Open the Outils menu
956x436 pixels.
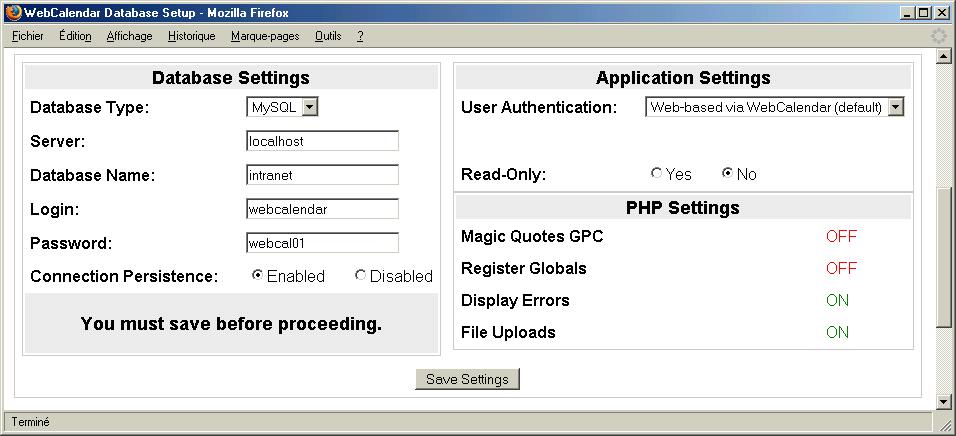tap(328, 36)
